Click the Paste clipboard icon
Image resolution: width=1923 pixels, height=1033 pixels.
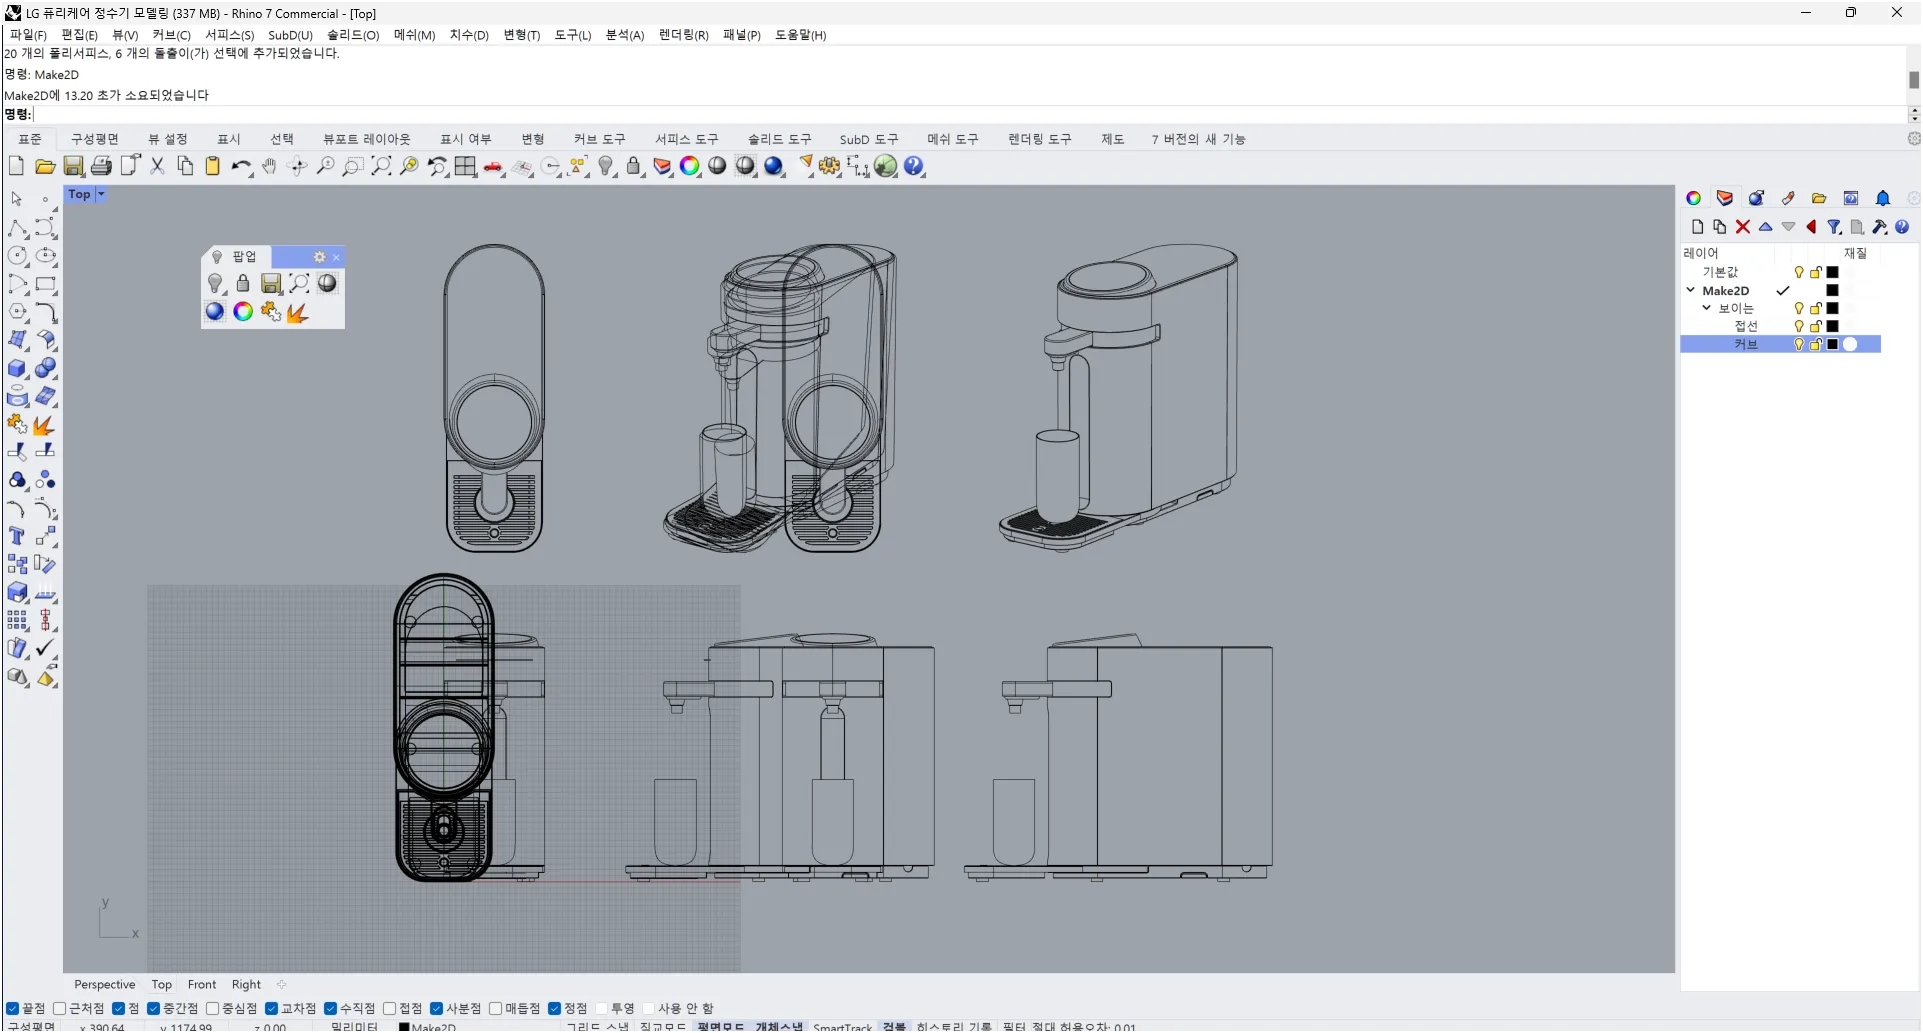[213, 167]
